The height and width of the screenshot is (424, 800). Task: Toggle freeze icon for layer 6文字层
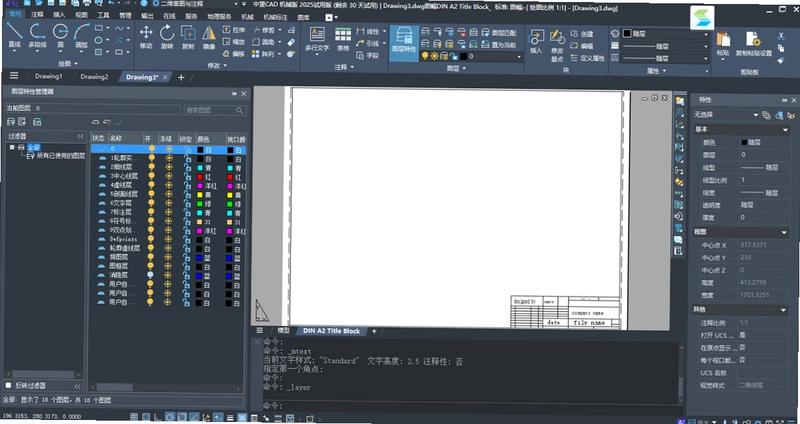(x=169, y=203)
